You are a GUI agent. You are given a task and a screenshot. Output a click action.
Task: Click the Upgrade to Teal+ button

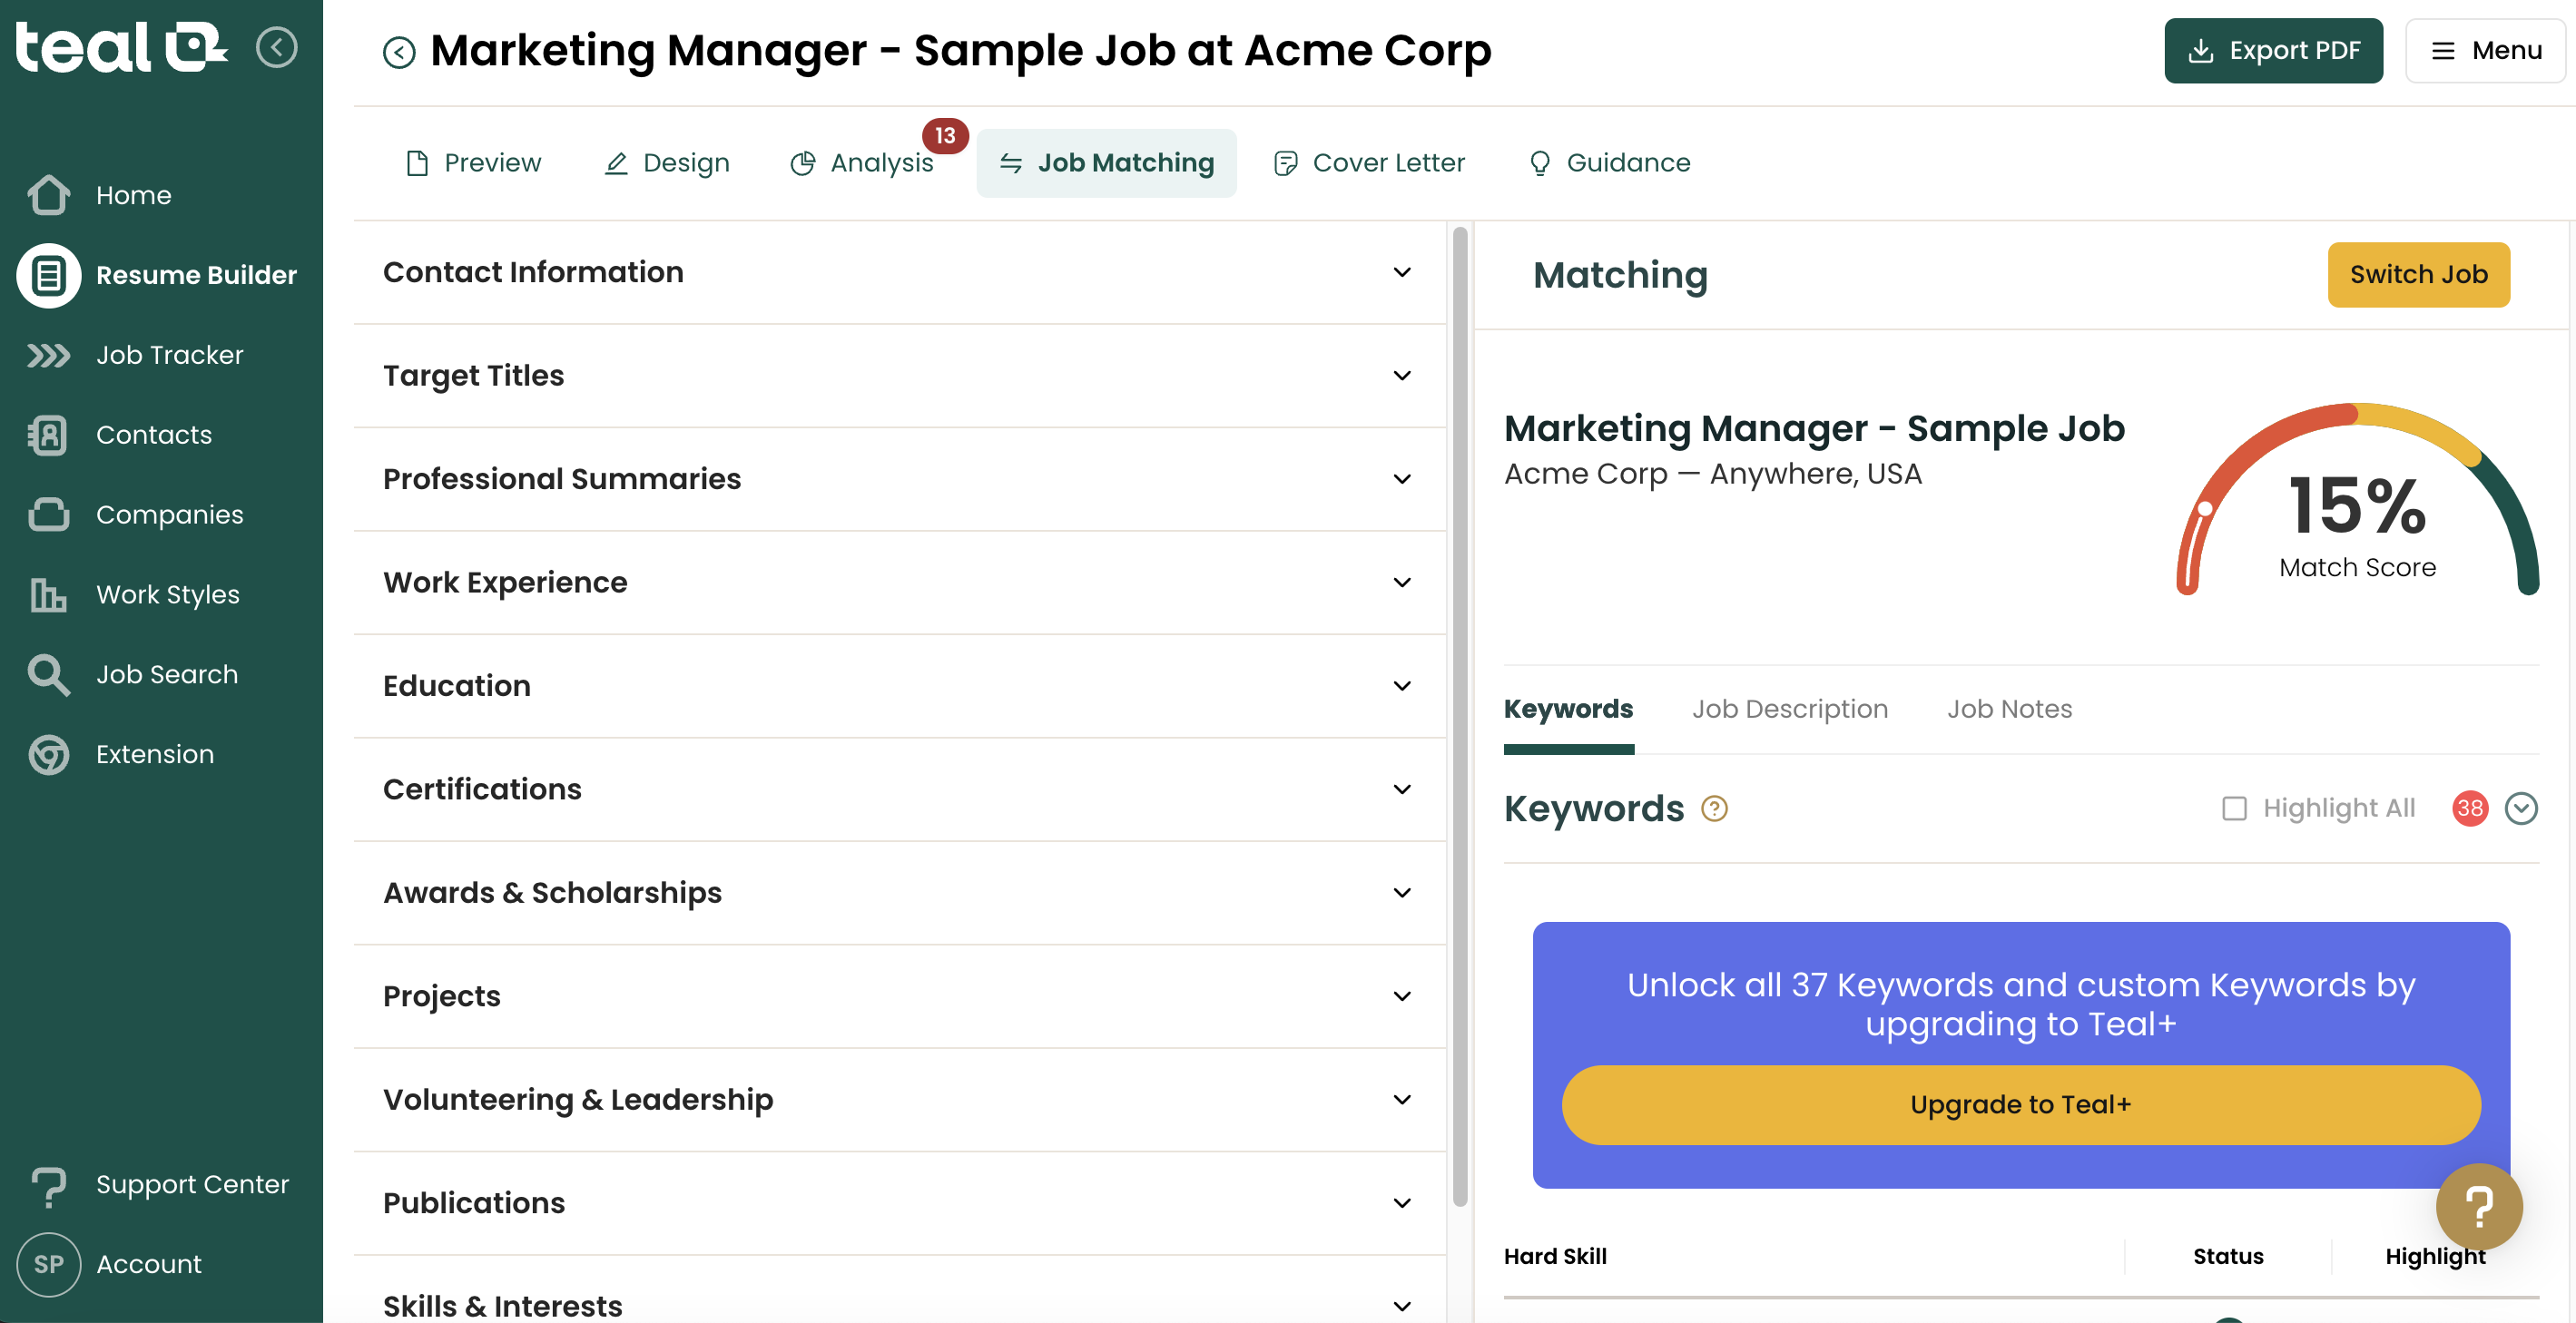point(2019,1104)
